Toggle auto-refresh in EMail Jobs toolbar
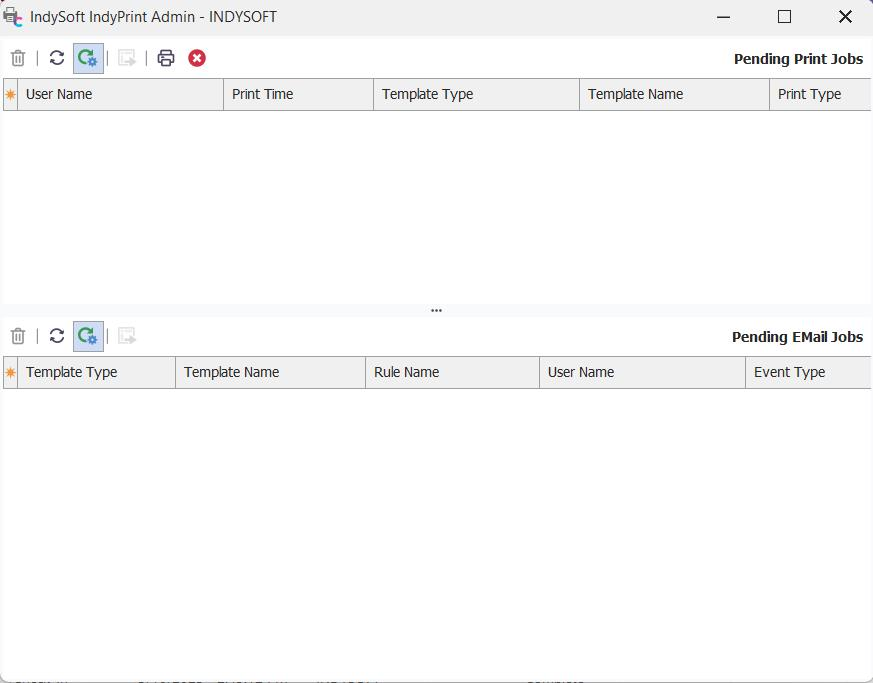The height and width of the screenshot is (683, 873). [88, 336]
